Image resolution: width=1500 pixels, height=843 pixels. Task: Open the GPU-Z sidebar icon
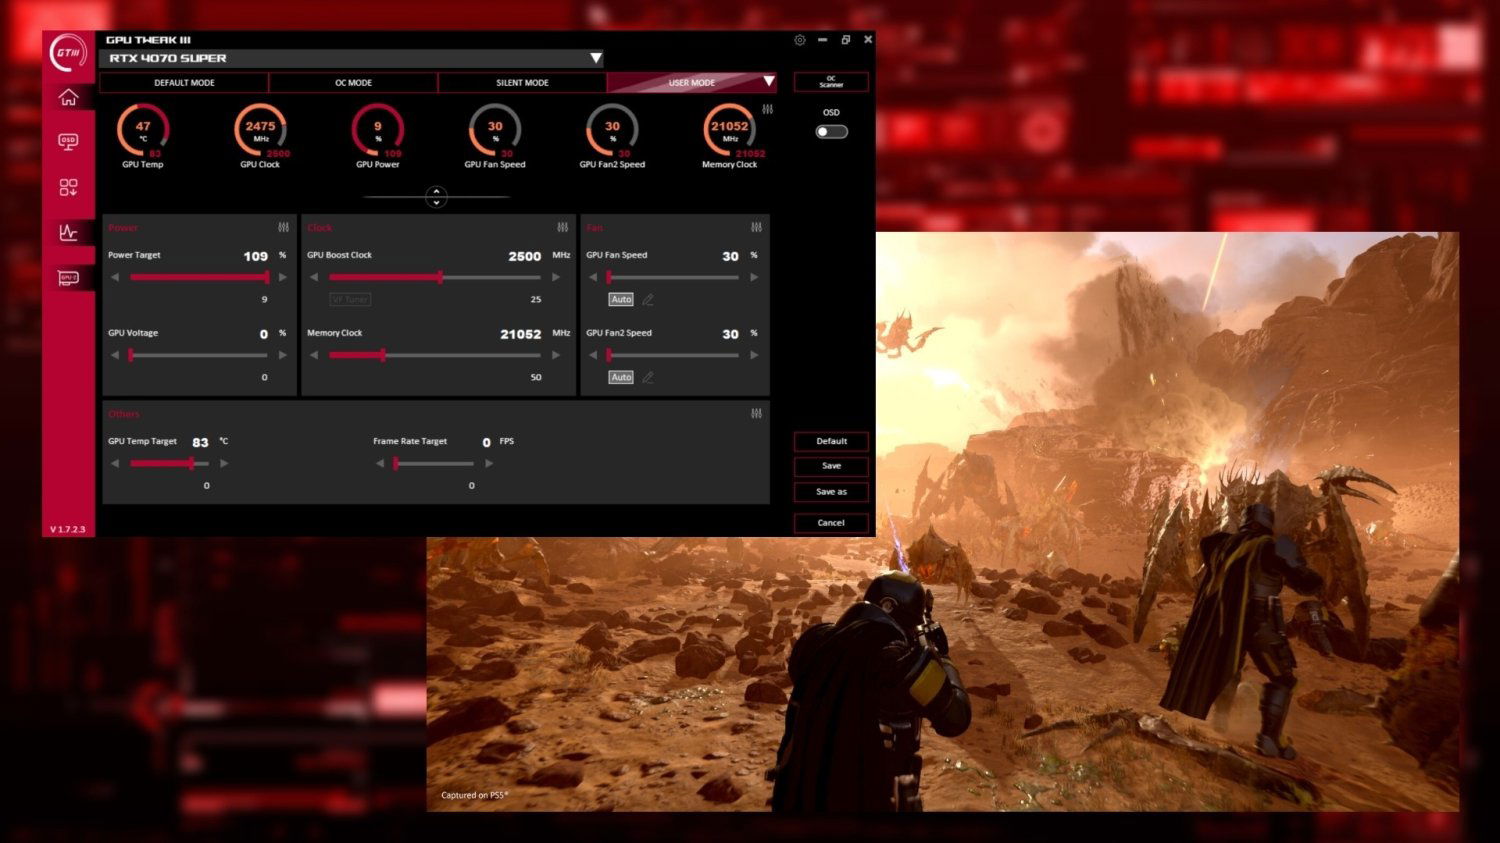[x=68, y=278]
